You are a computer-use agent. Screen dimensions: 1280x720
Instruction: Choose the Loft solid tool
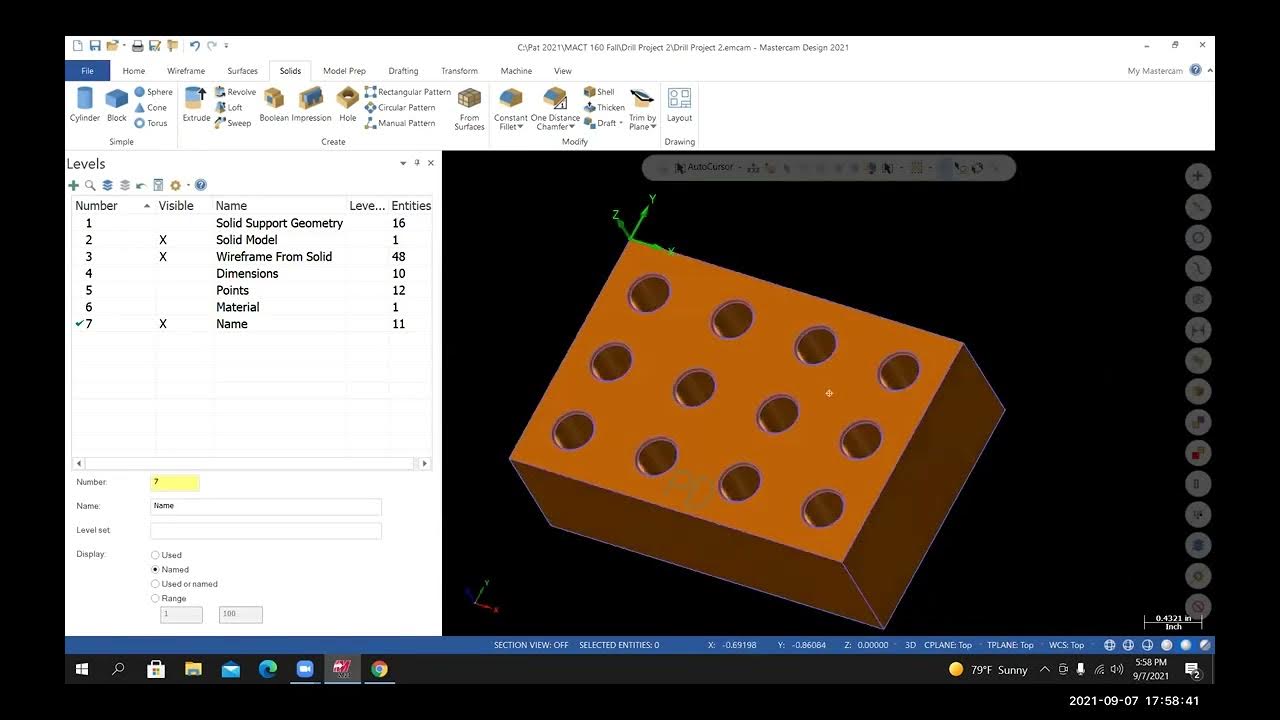coord(229,107)
